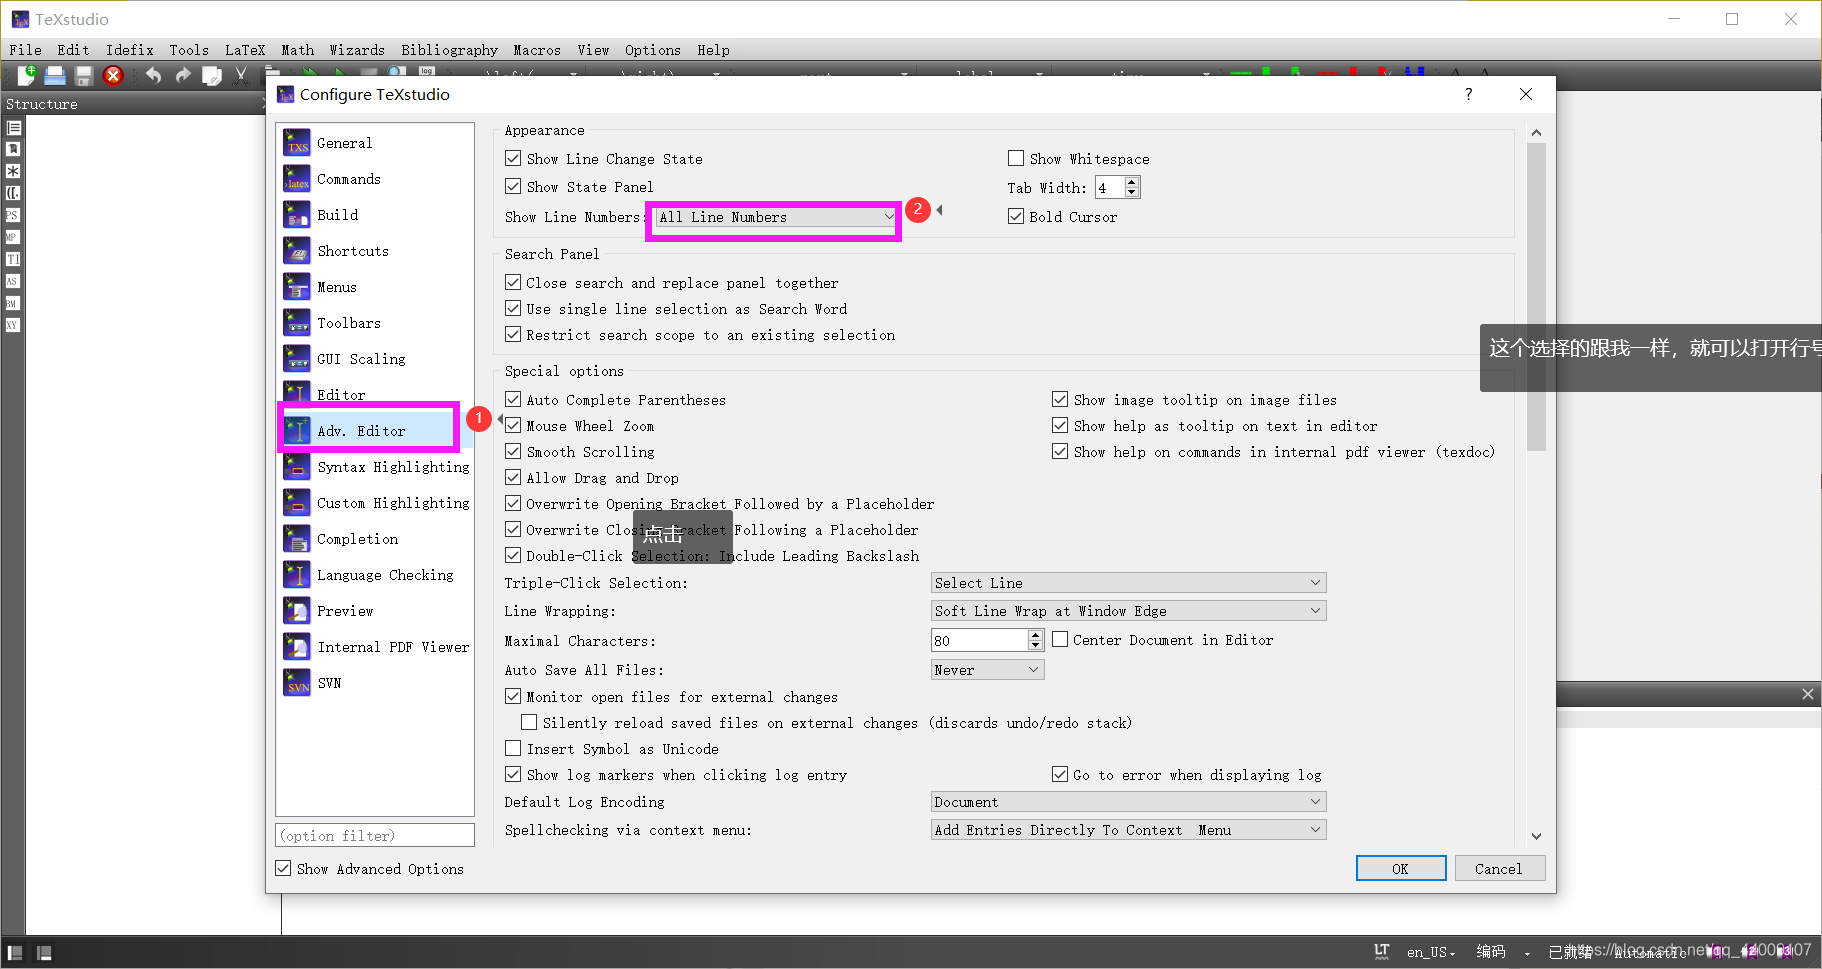The image size is (1822, 969).
Task: Open en_US language selector in status bar
Action: coord(1431,952)
